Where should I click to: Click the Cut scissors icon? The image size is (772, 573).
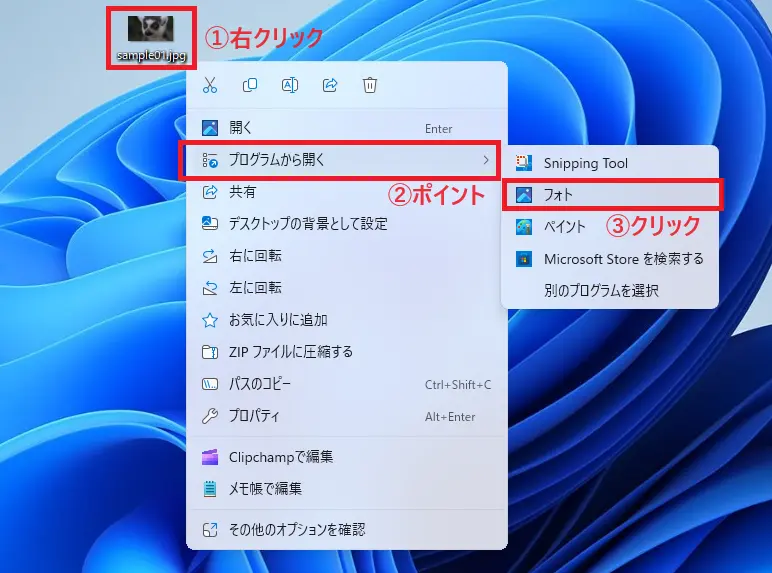tap(210, 86)
